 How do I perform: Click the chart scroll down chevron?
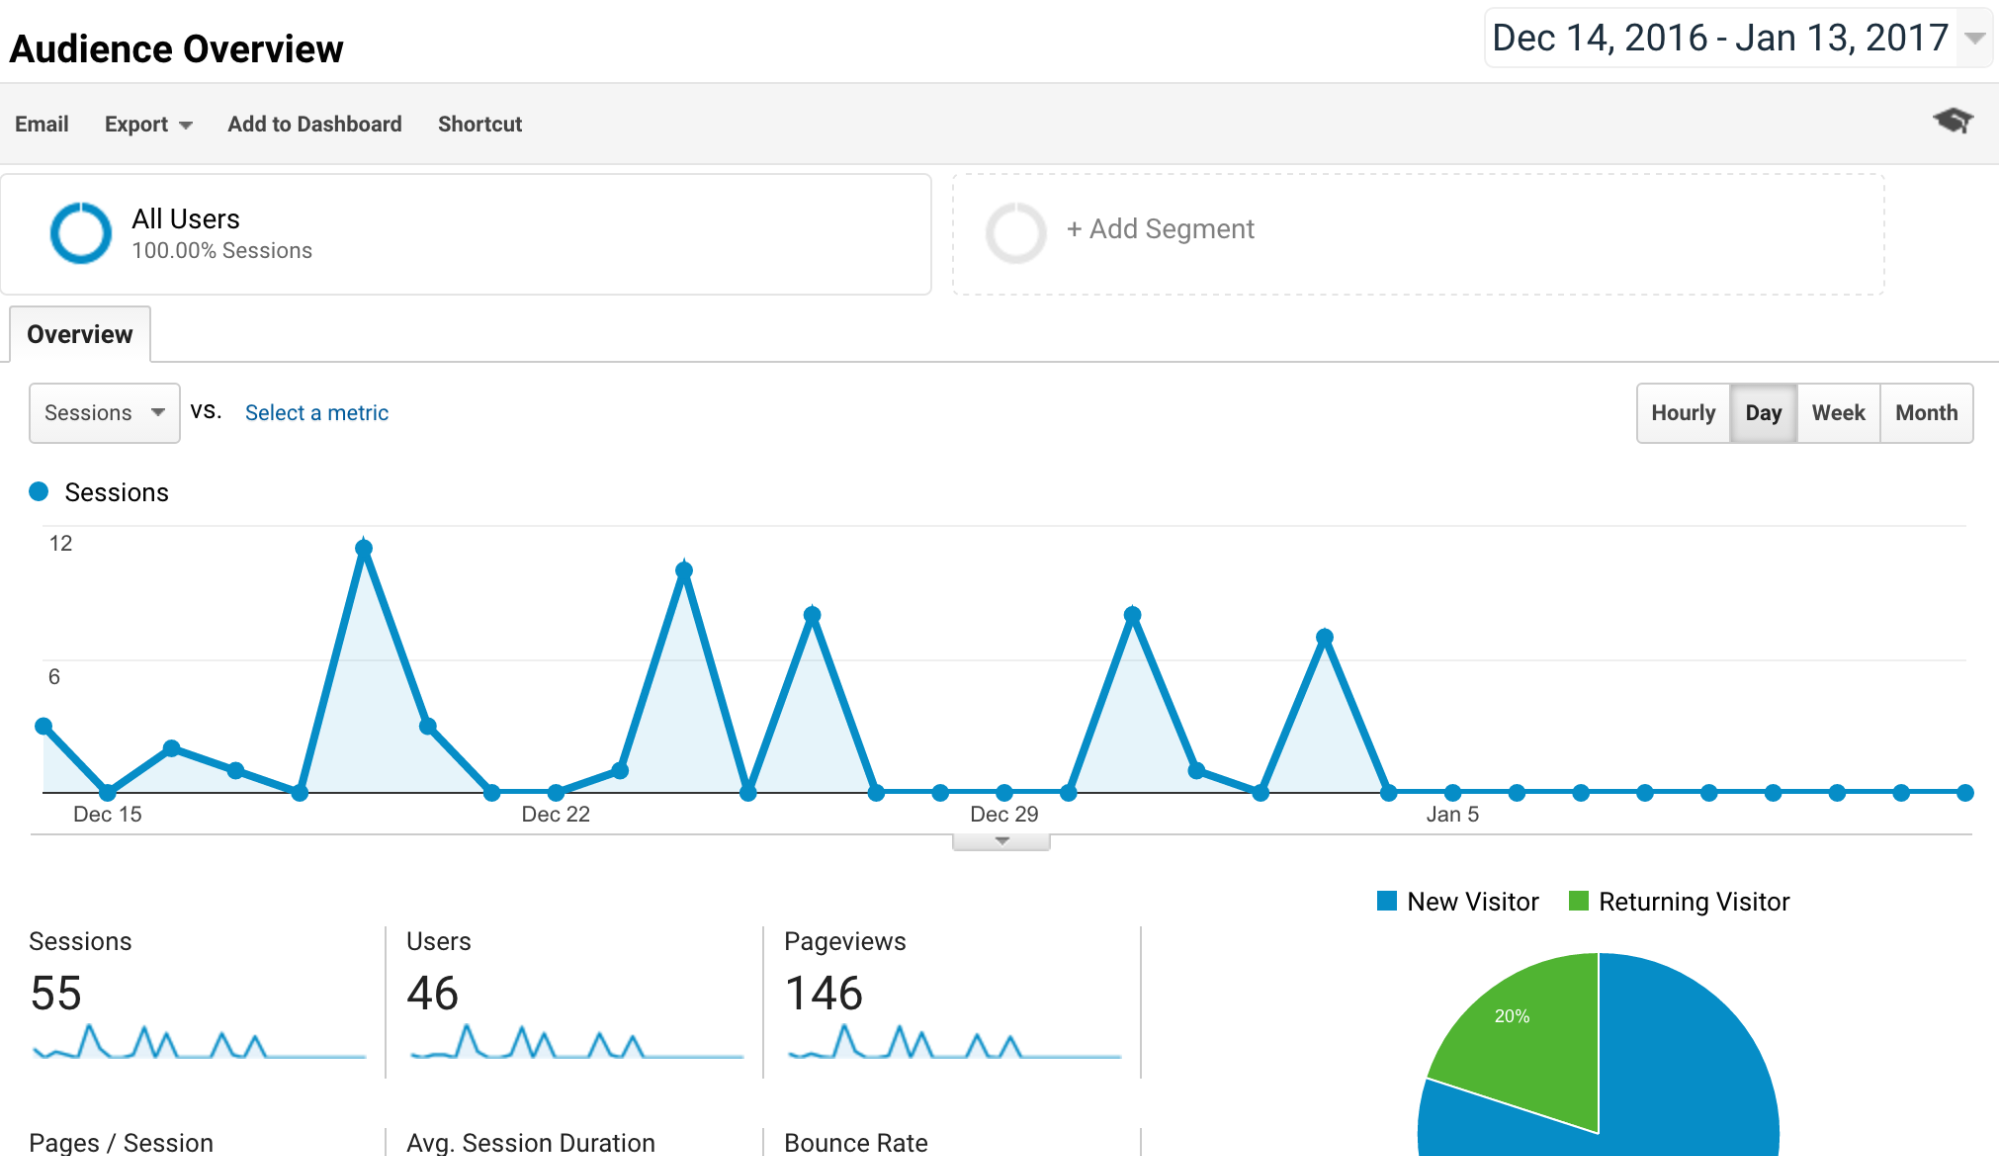[1000, 839]
